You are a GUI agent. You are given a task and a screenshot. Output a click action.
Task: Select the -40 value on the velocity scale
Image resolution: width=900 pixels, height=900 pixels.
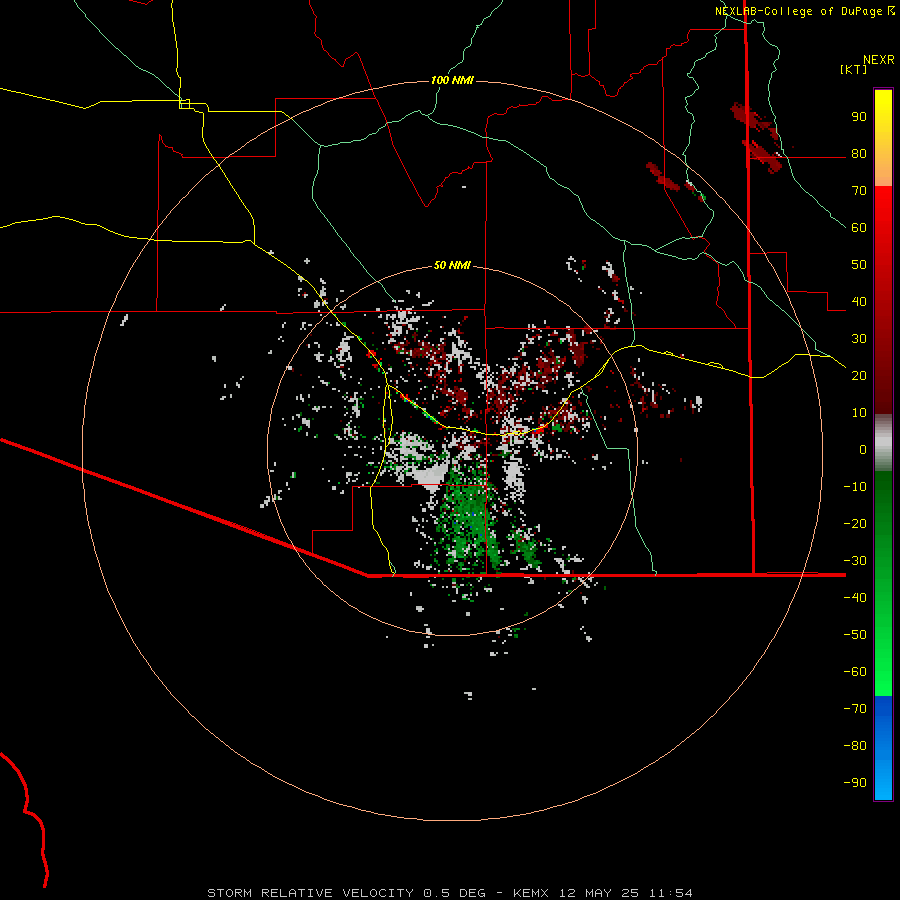coord(855,598)
